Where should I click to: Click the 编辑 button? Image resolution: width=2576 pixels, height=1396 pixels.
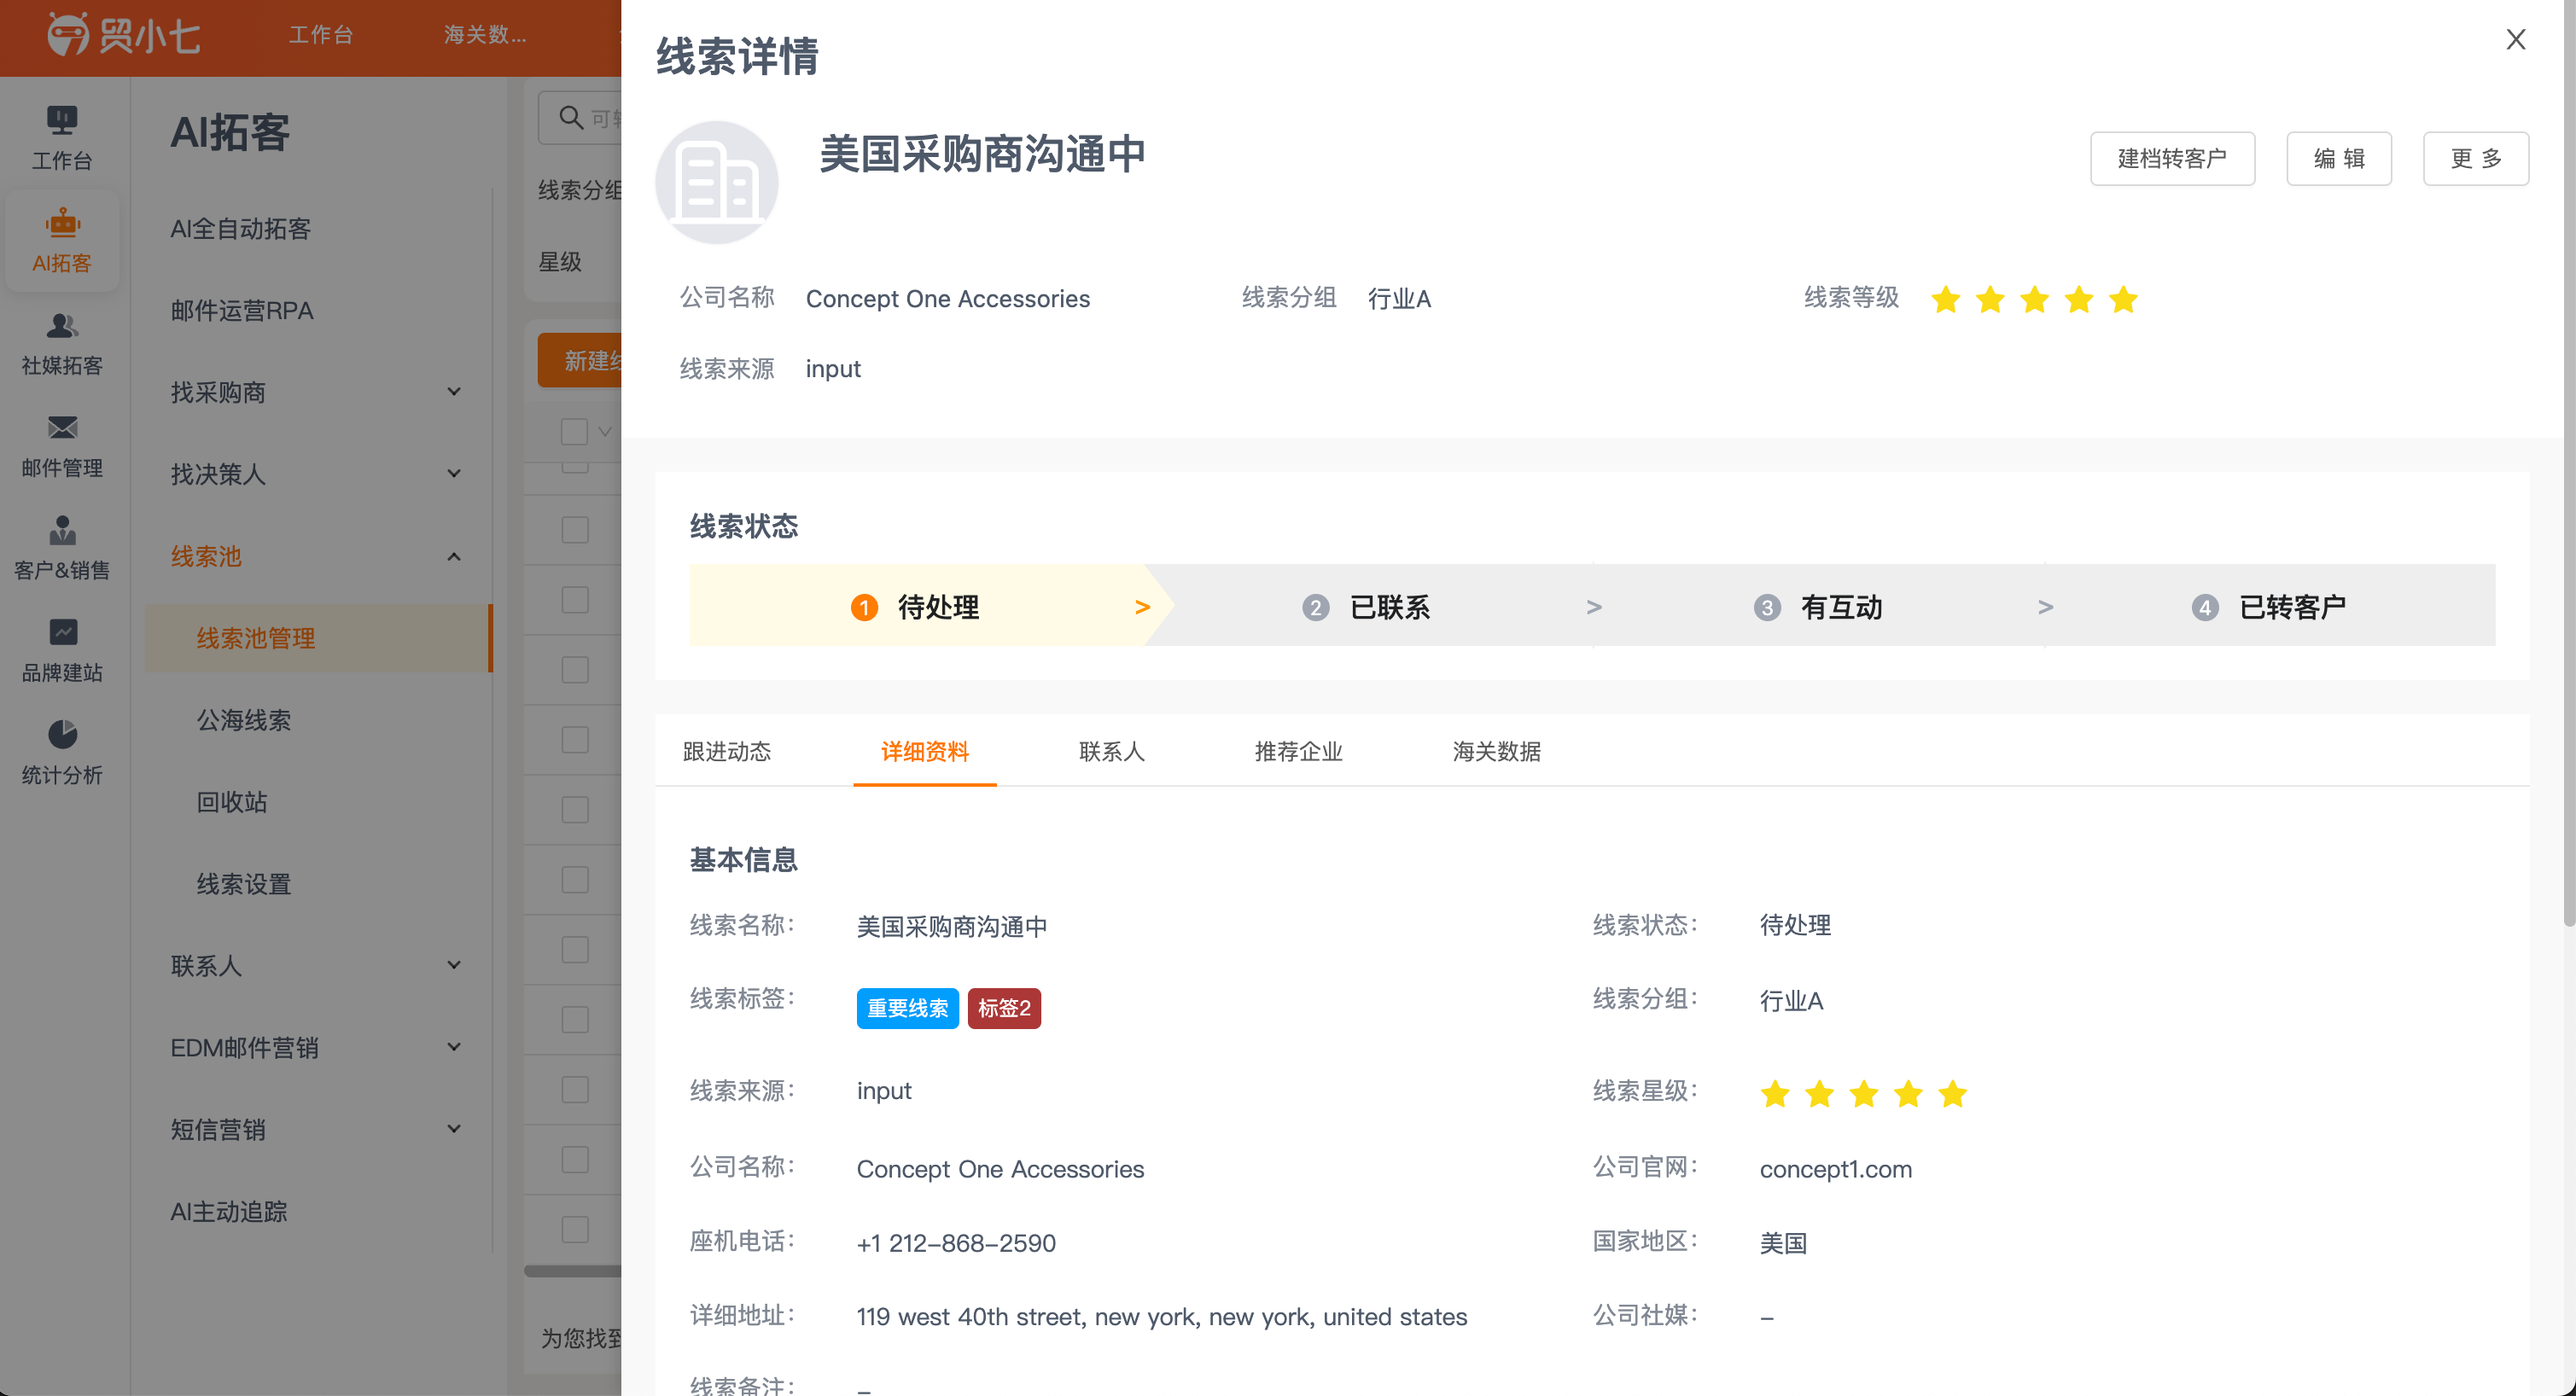tap(2339, 158)
